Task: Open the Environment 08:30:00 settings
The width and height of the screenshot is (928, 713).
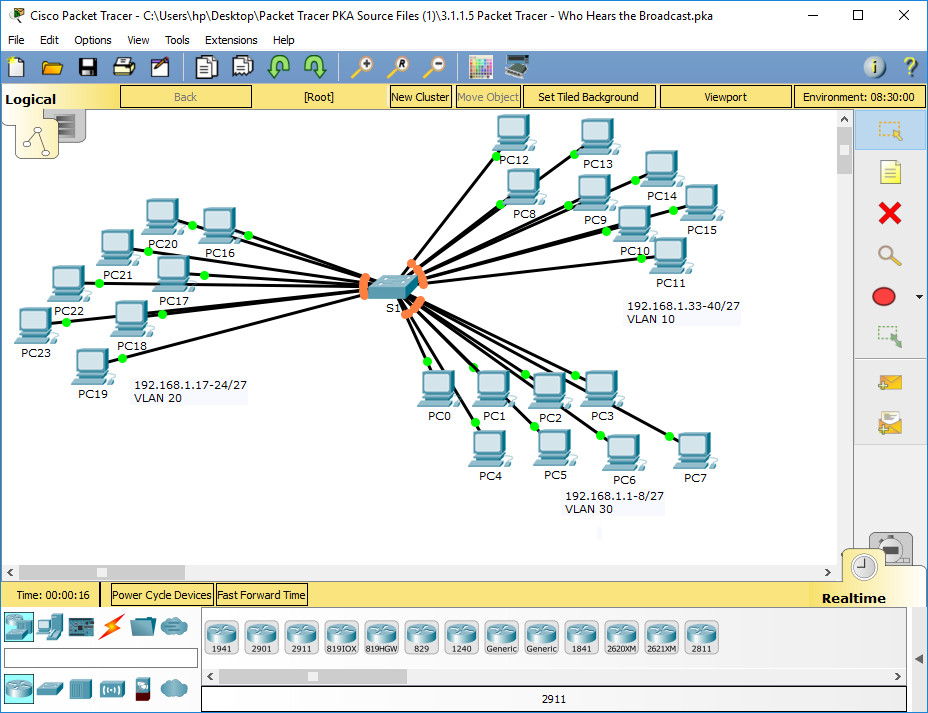Action: click(x=859, y=97)
